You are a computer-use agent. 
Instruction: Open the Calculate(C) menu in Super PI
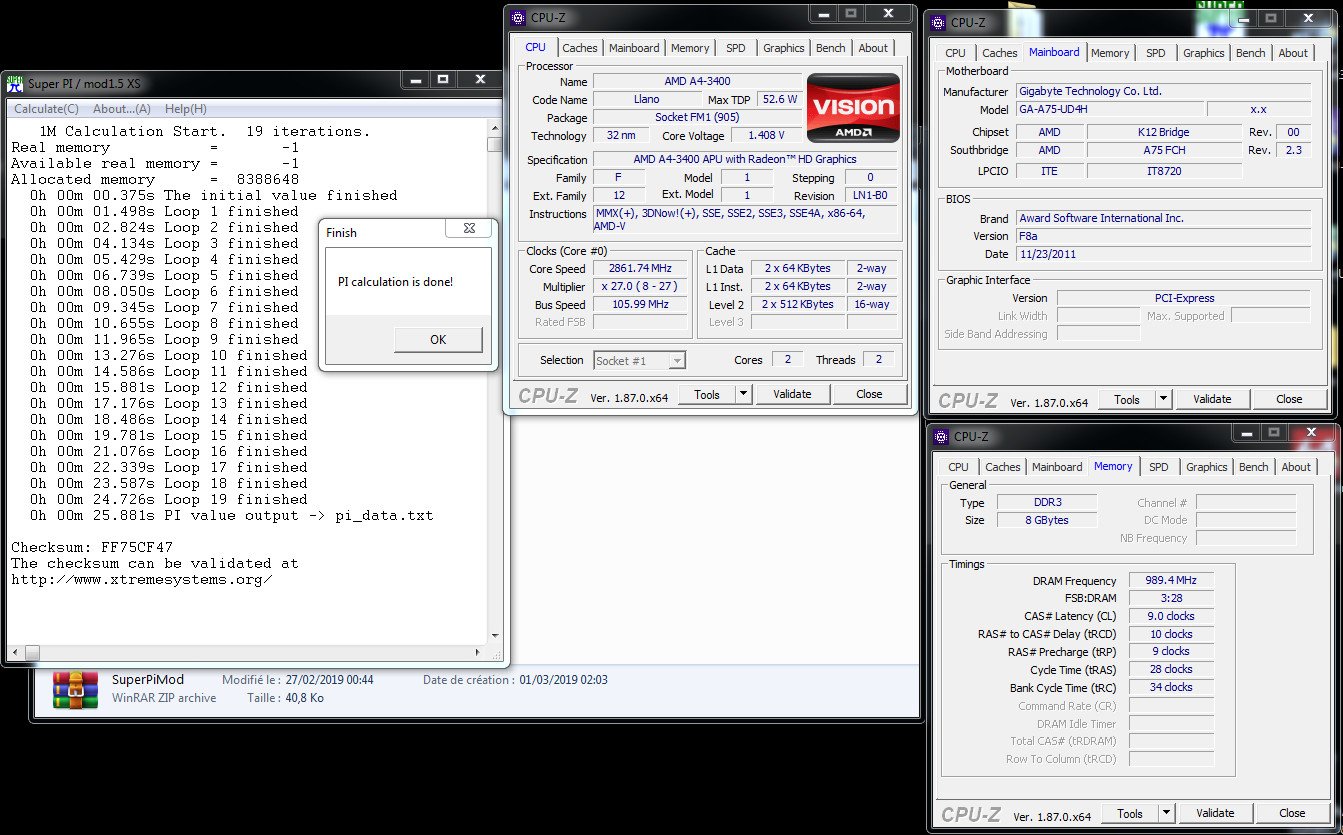(46, 109)
